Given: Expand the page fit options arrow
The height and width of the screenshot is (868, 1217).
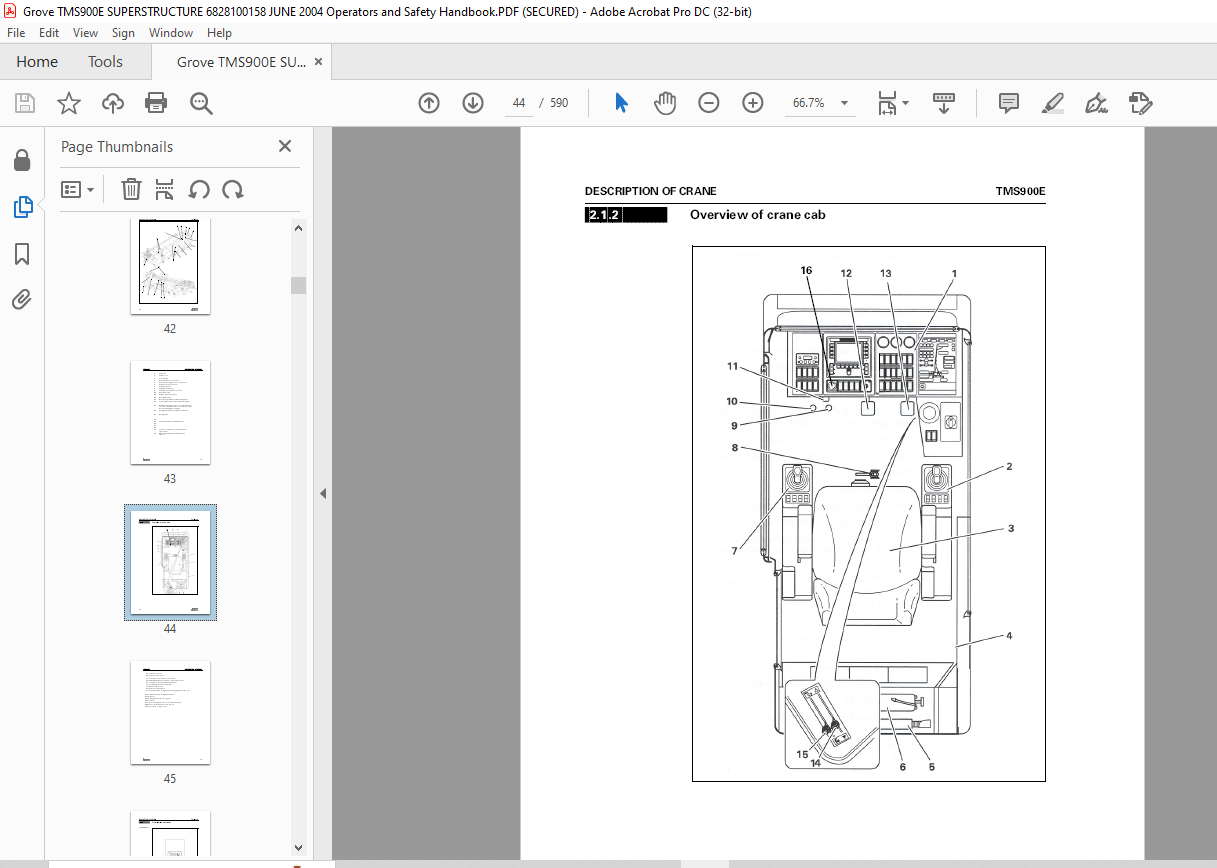Looking at the screenshot, I should [906, 103].
